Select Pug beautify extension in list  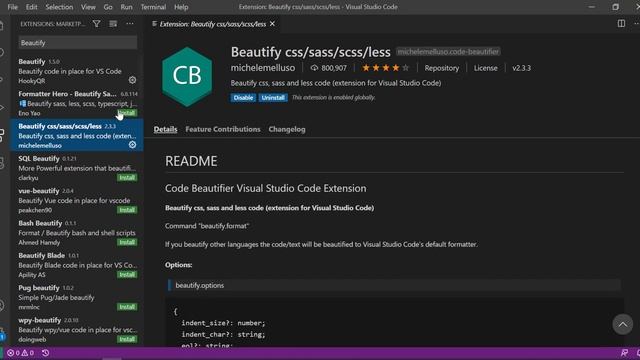point(77,297)
